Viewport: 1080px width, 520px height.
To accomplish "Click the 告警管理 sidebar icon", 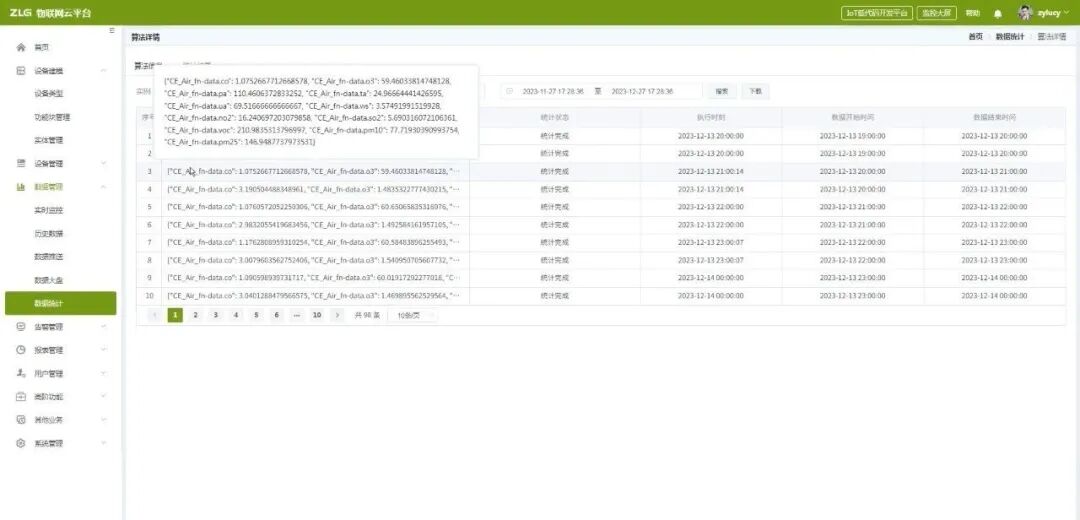I will pos(21,327).
